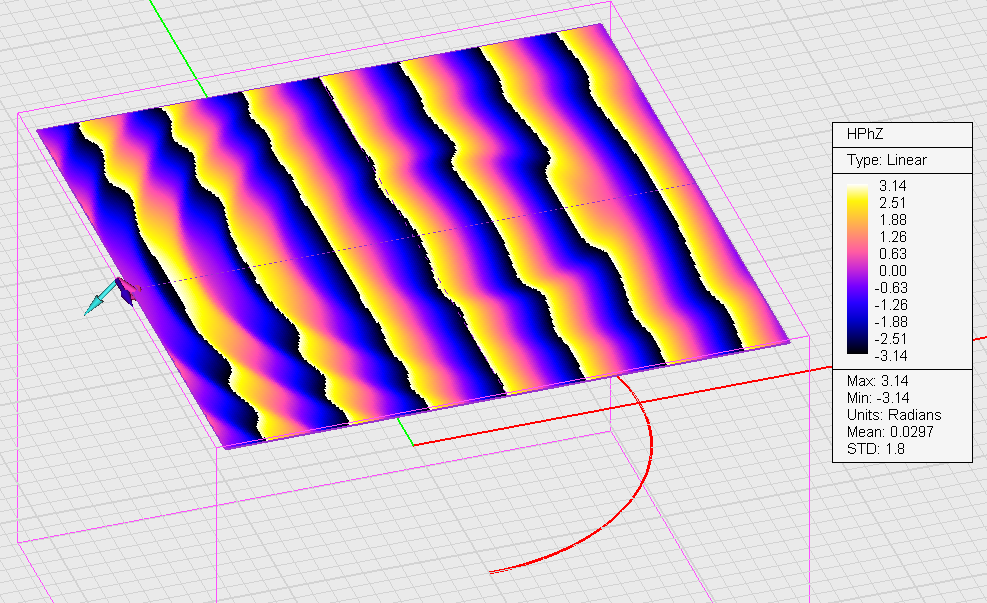Click the 1.88 label on the color scale
The image size is (987, 603).
pyautogui.click(x=893, y=220)
